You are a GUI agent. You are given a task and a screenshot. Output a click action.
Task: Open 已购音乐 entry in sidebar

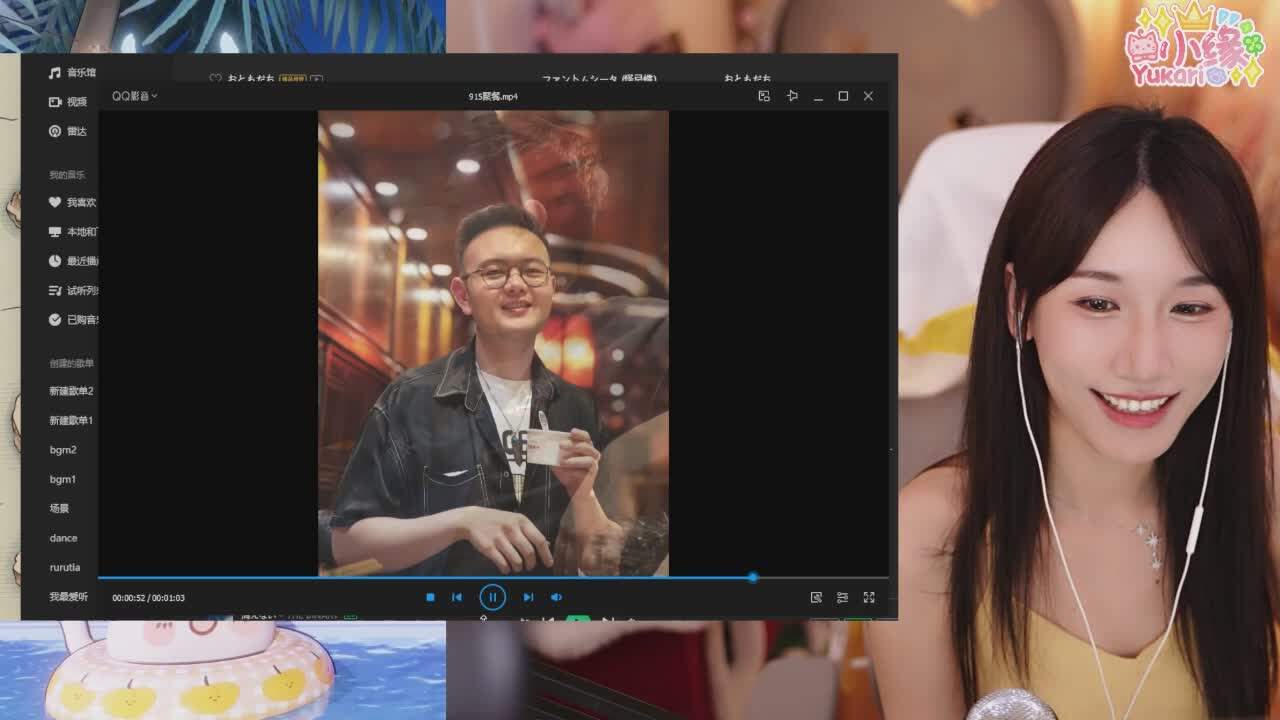(x=73, y=320)
